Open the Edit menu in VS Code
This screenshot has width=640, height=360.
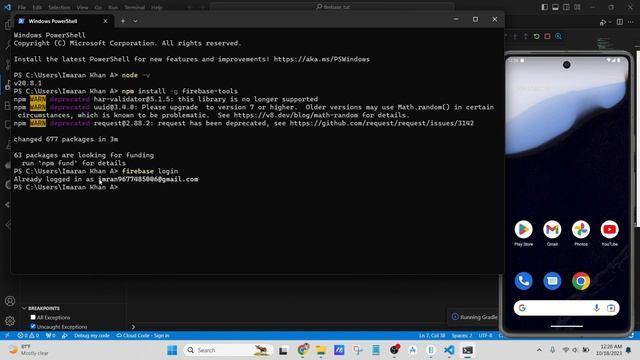(x=37, y=7)
